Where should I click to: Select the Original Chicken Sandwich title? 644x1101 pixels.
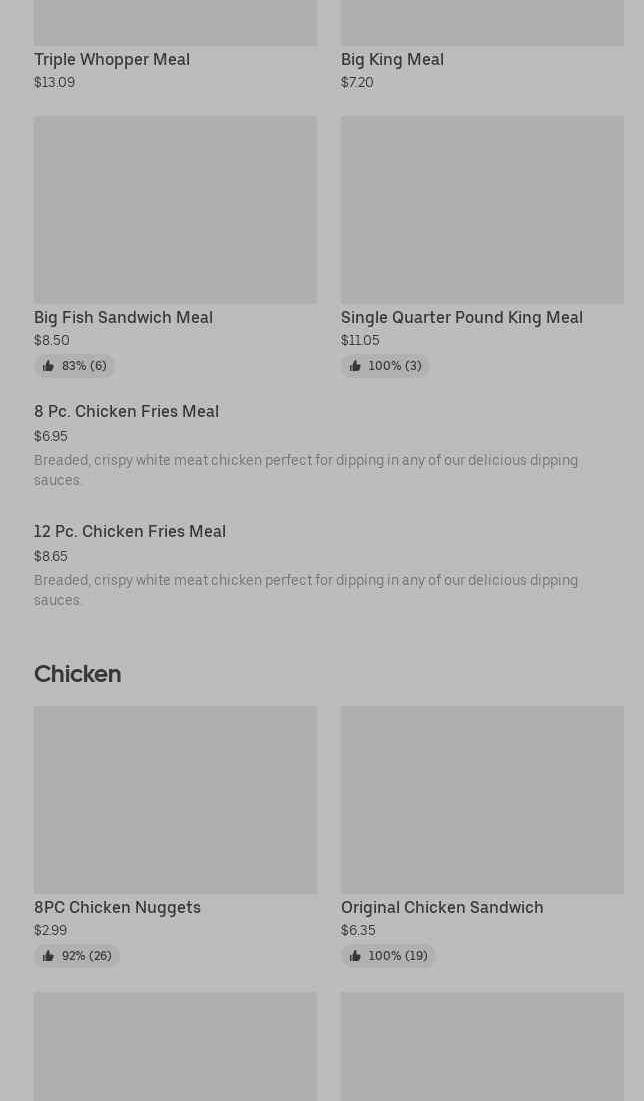pyautogui.click(x=442, y=907)
